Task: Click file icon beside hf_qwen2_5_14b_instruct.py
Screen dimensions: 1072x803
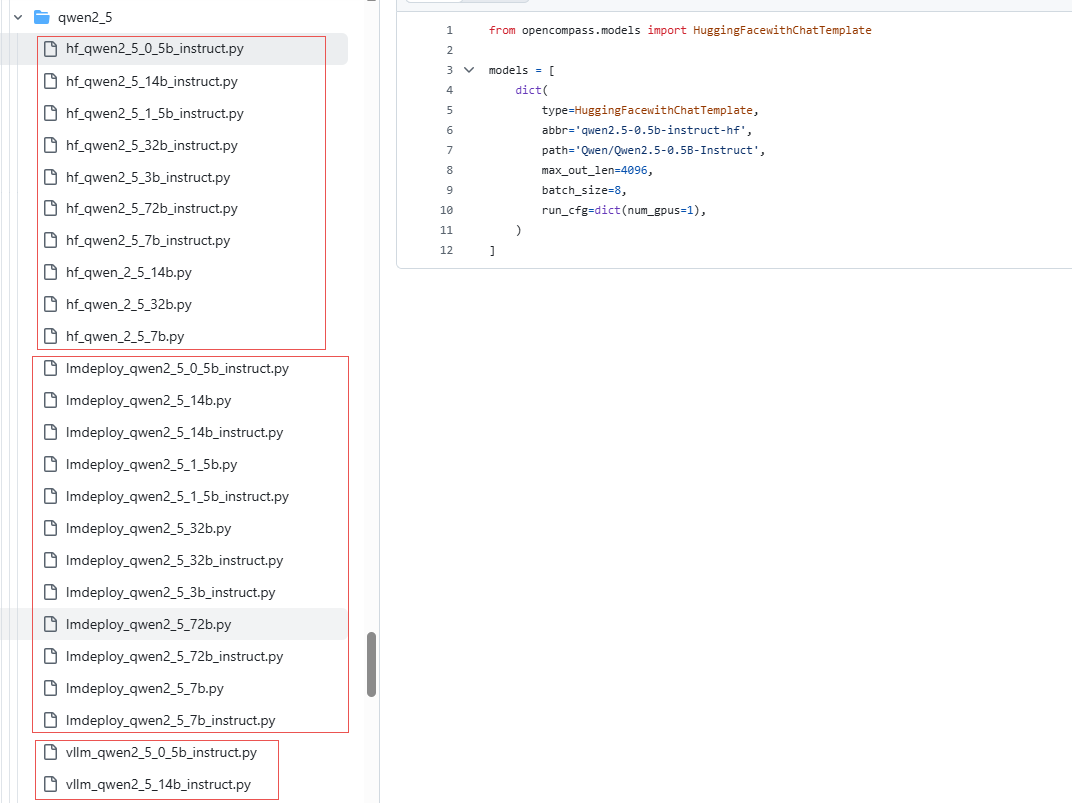Action: tap(51, 81)
